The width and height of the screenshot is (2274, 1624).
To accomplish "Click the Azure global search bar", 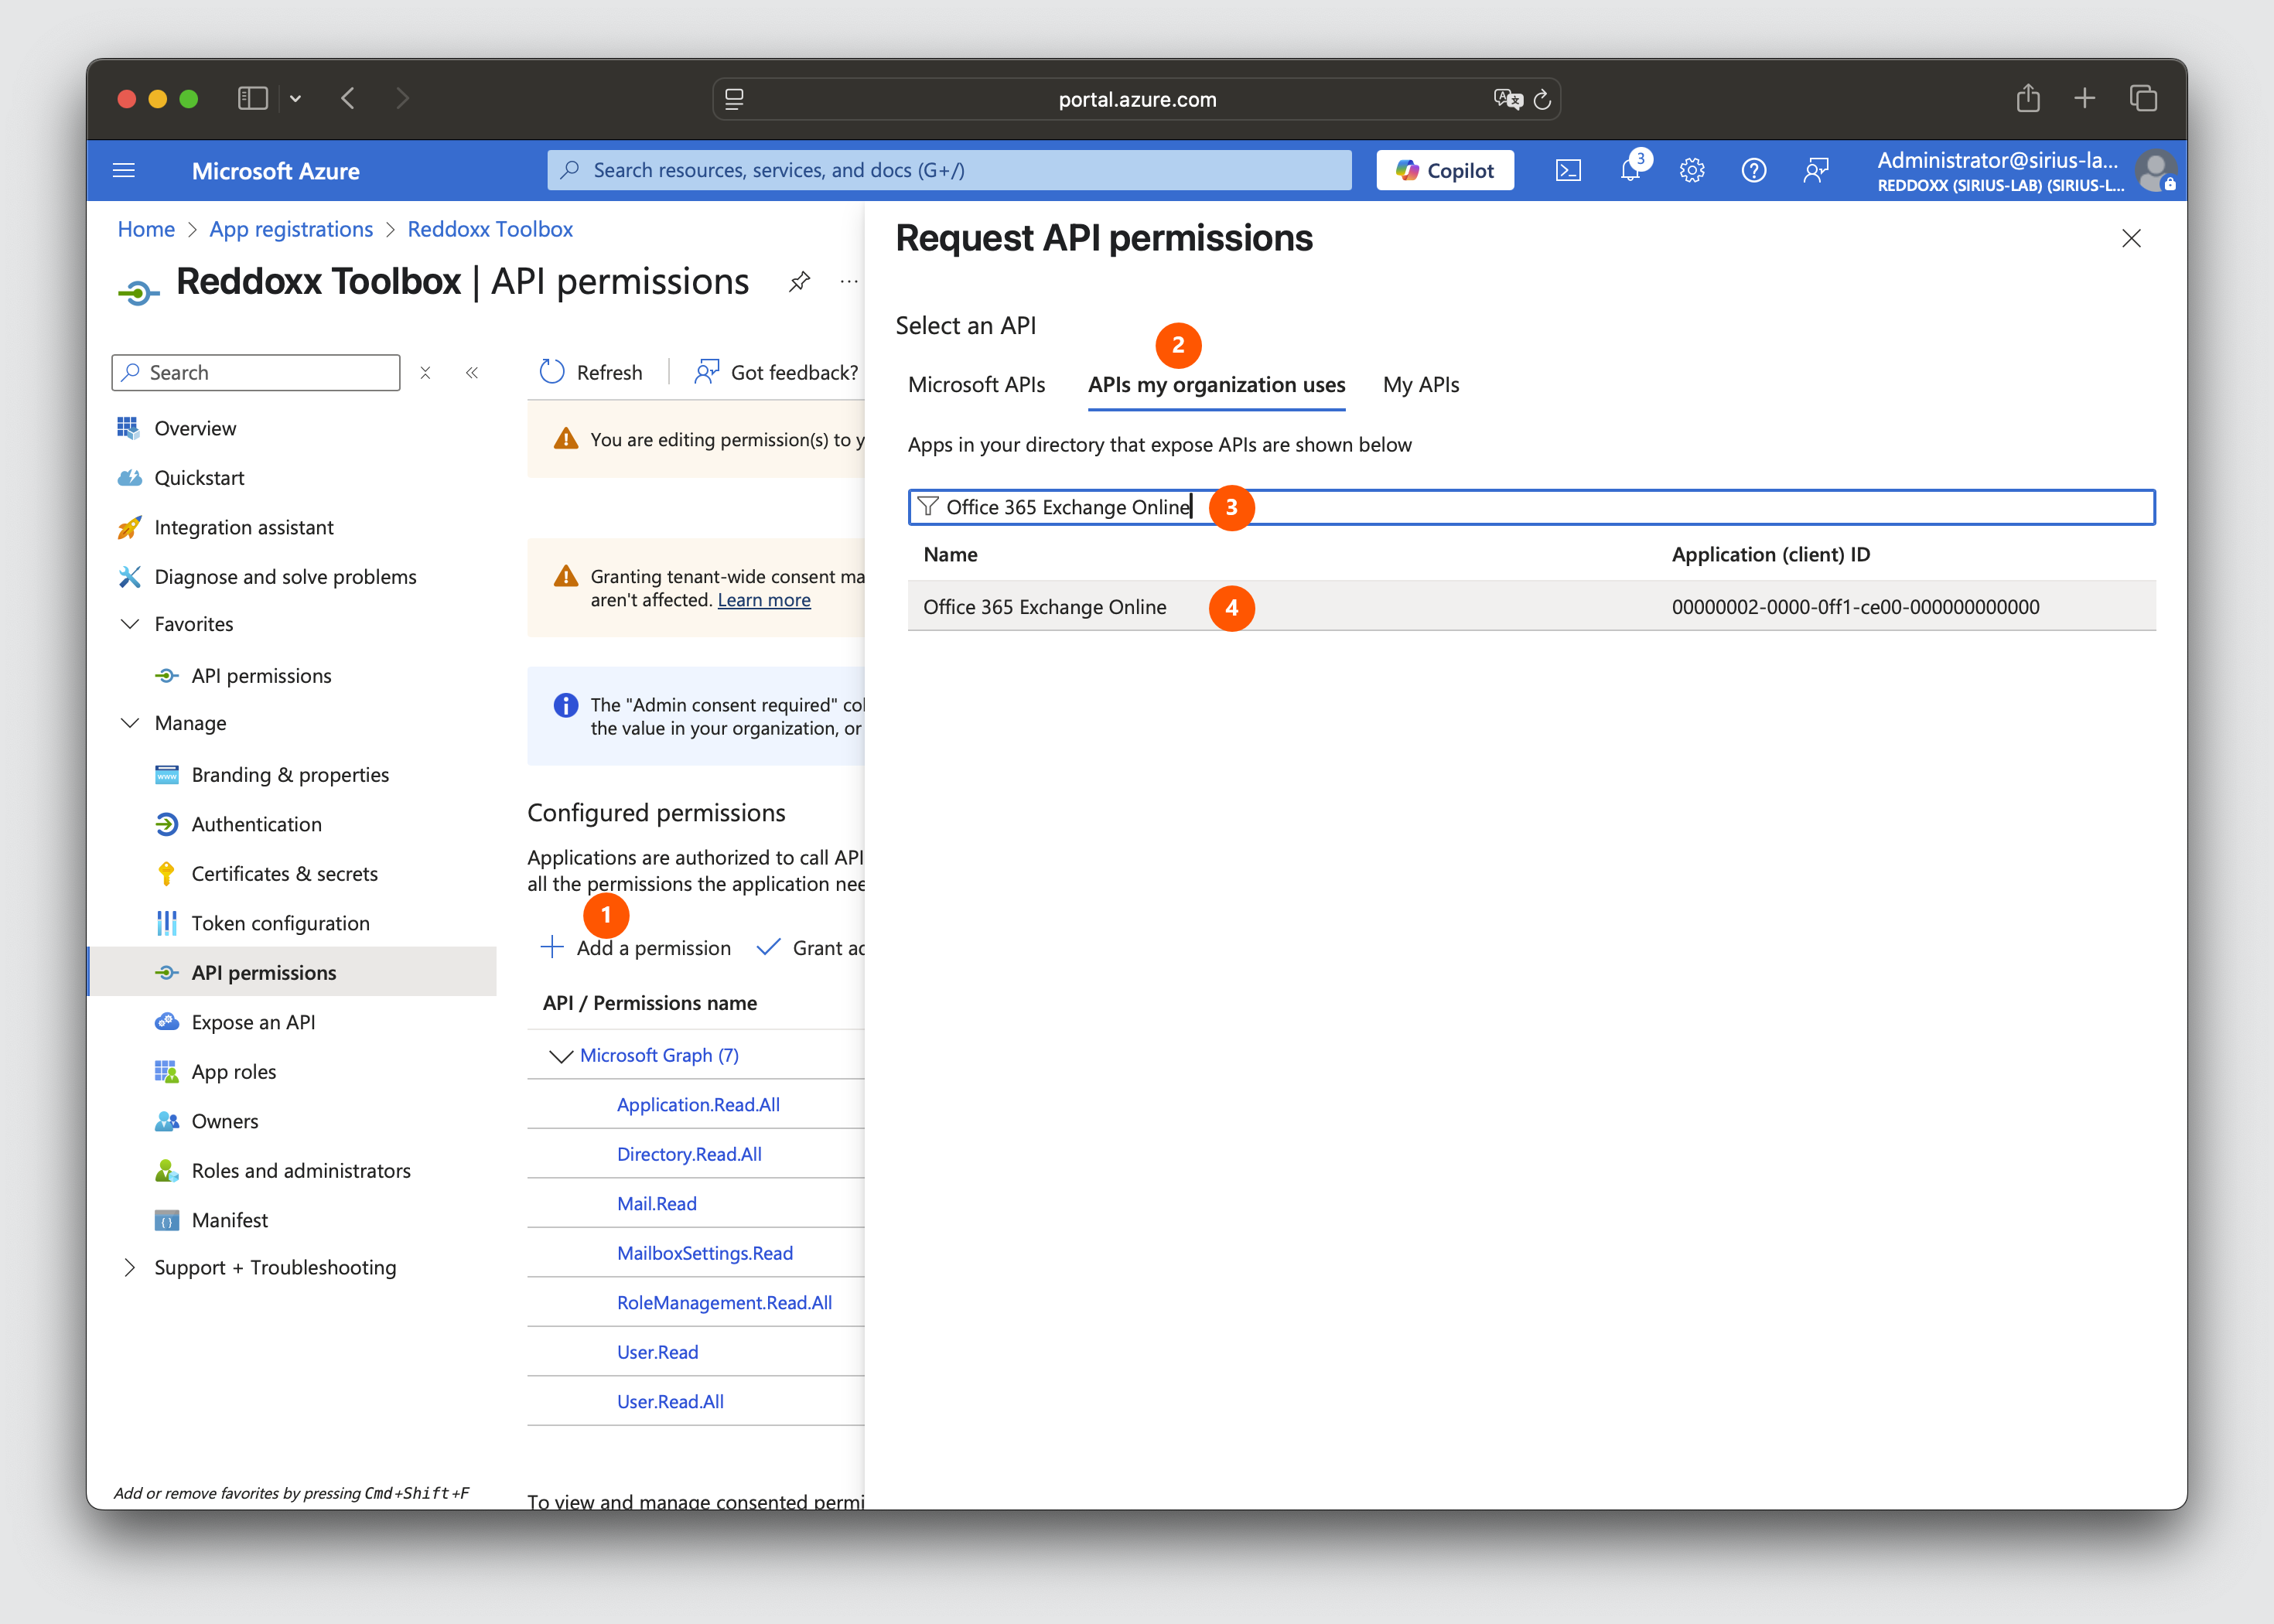I will (949, 170).
